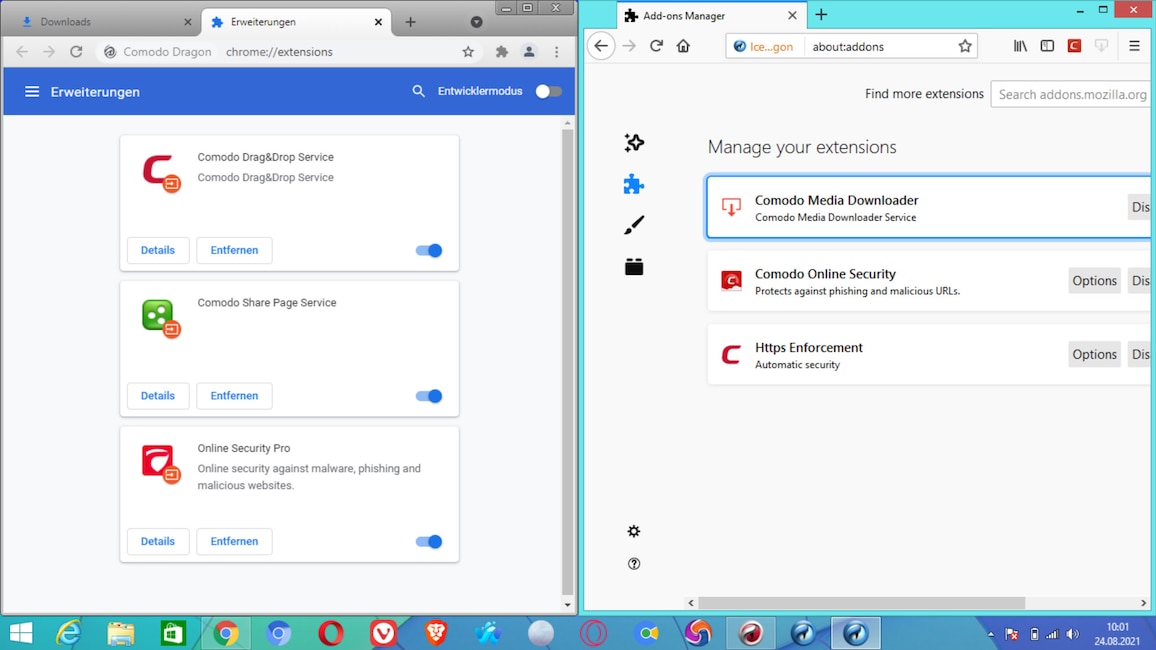Show Details for Online Security Pro
Viewport: 1156px width, 650px height.
click(x=158, y=541)
